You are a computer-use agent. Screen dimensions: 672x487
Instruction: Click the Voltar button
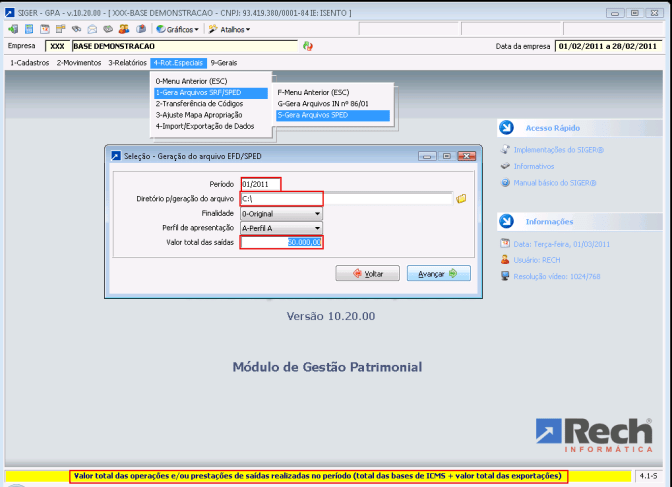click(367, 274)
